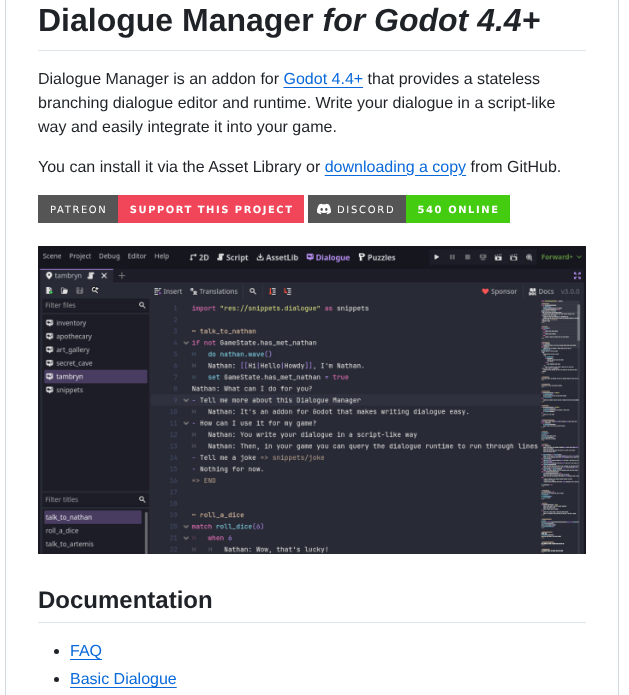Click the editor toolbar search magnifier icon
The height and width of the screenshot is (695, 629).
tap(253, 291)
